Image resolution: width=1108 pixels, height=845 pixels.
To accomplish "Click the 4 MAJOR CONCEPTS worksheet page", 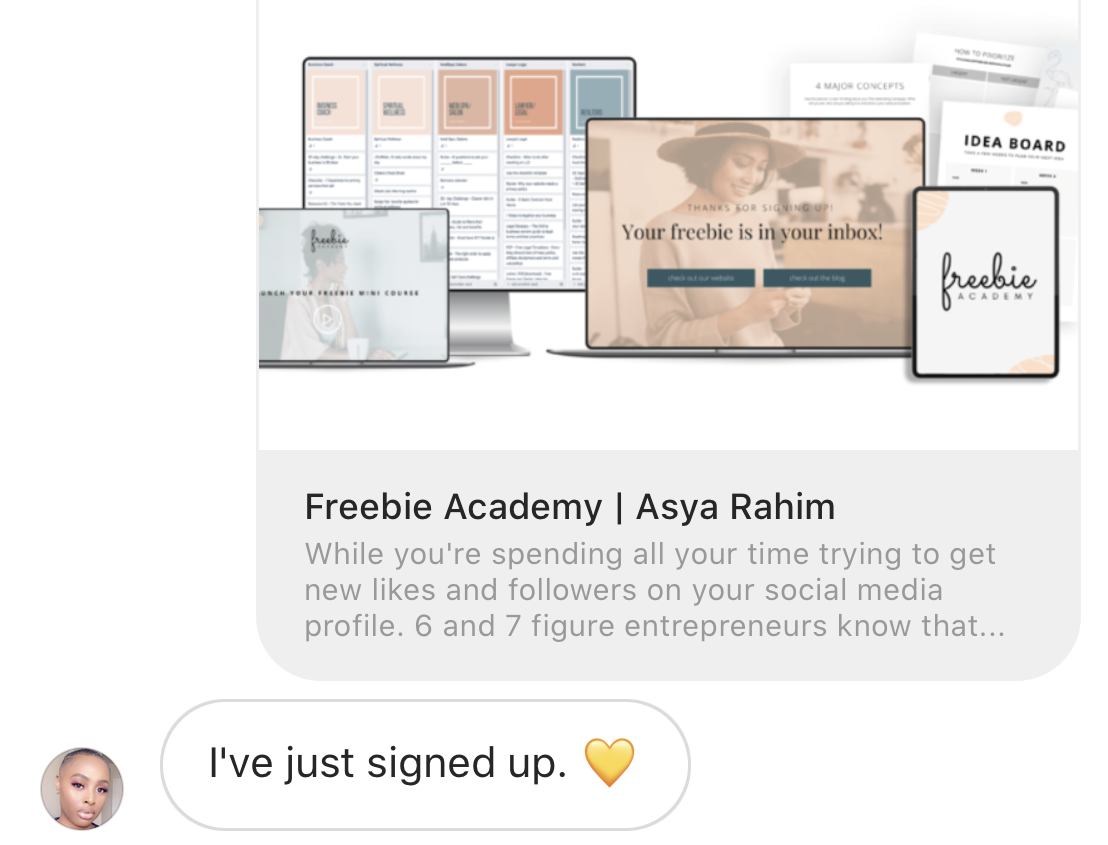I will point(859,92).
